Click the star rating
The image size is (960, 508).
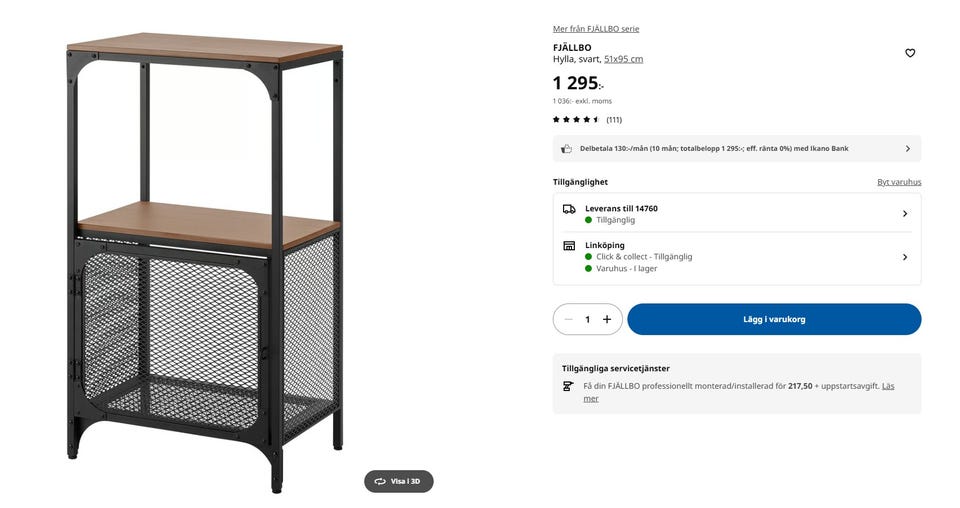click(x=576, y=120)
